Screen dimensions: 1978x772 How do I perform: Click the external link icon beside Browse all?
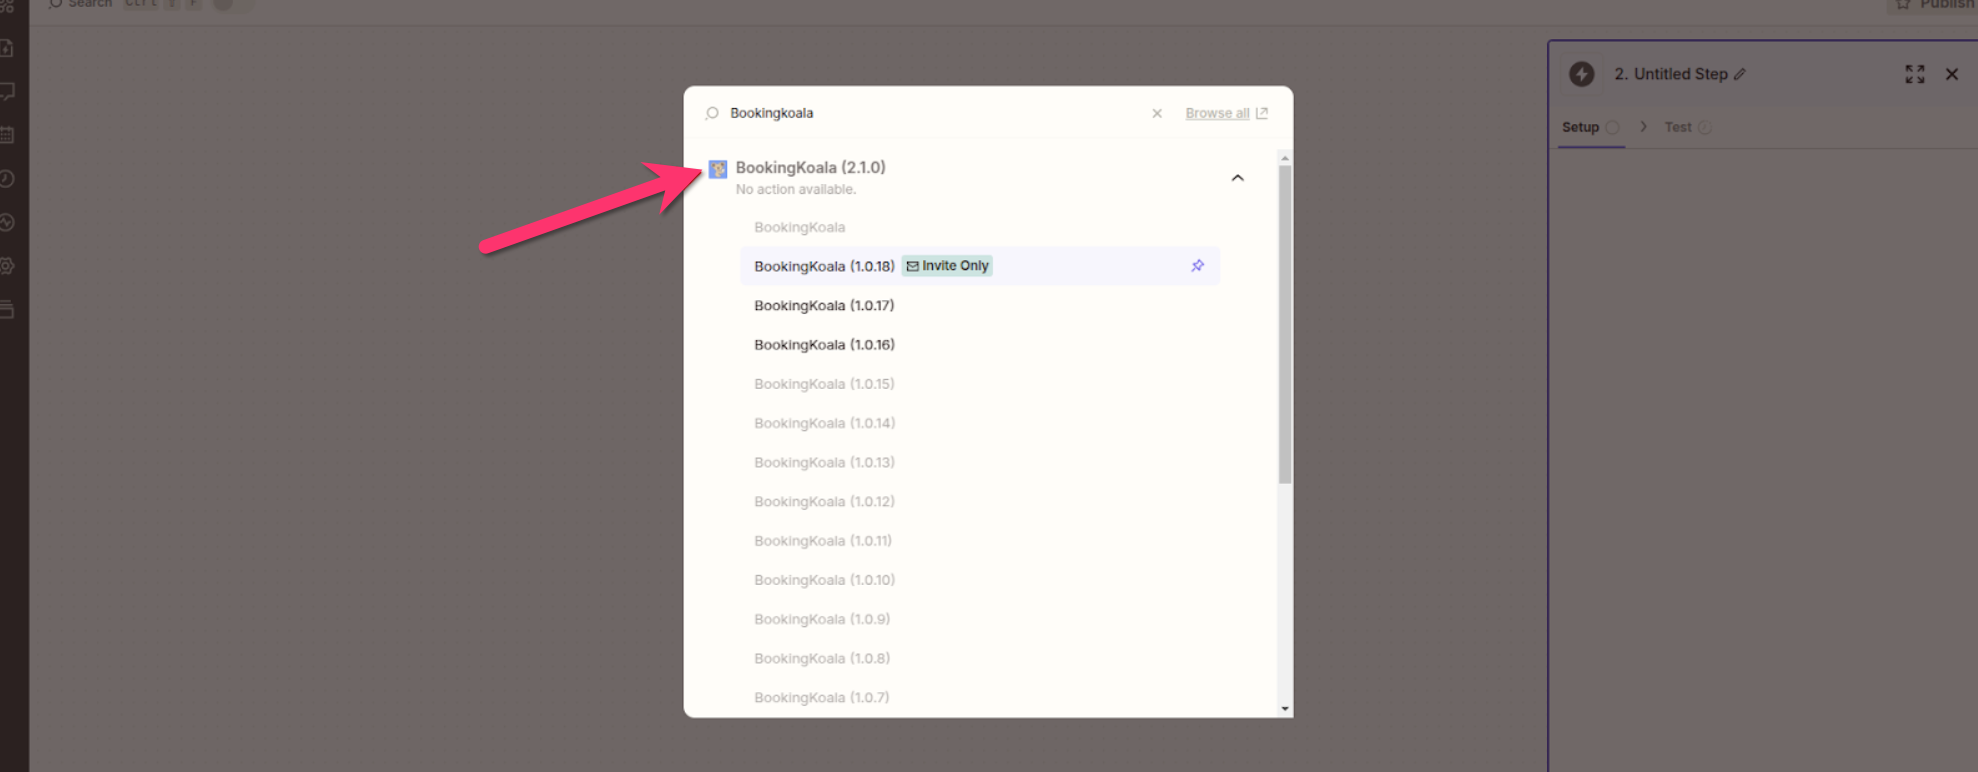pos(1262,113)
